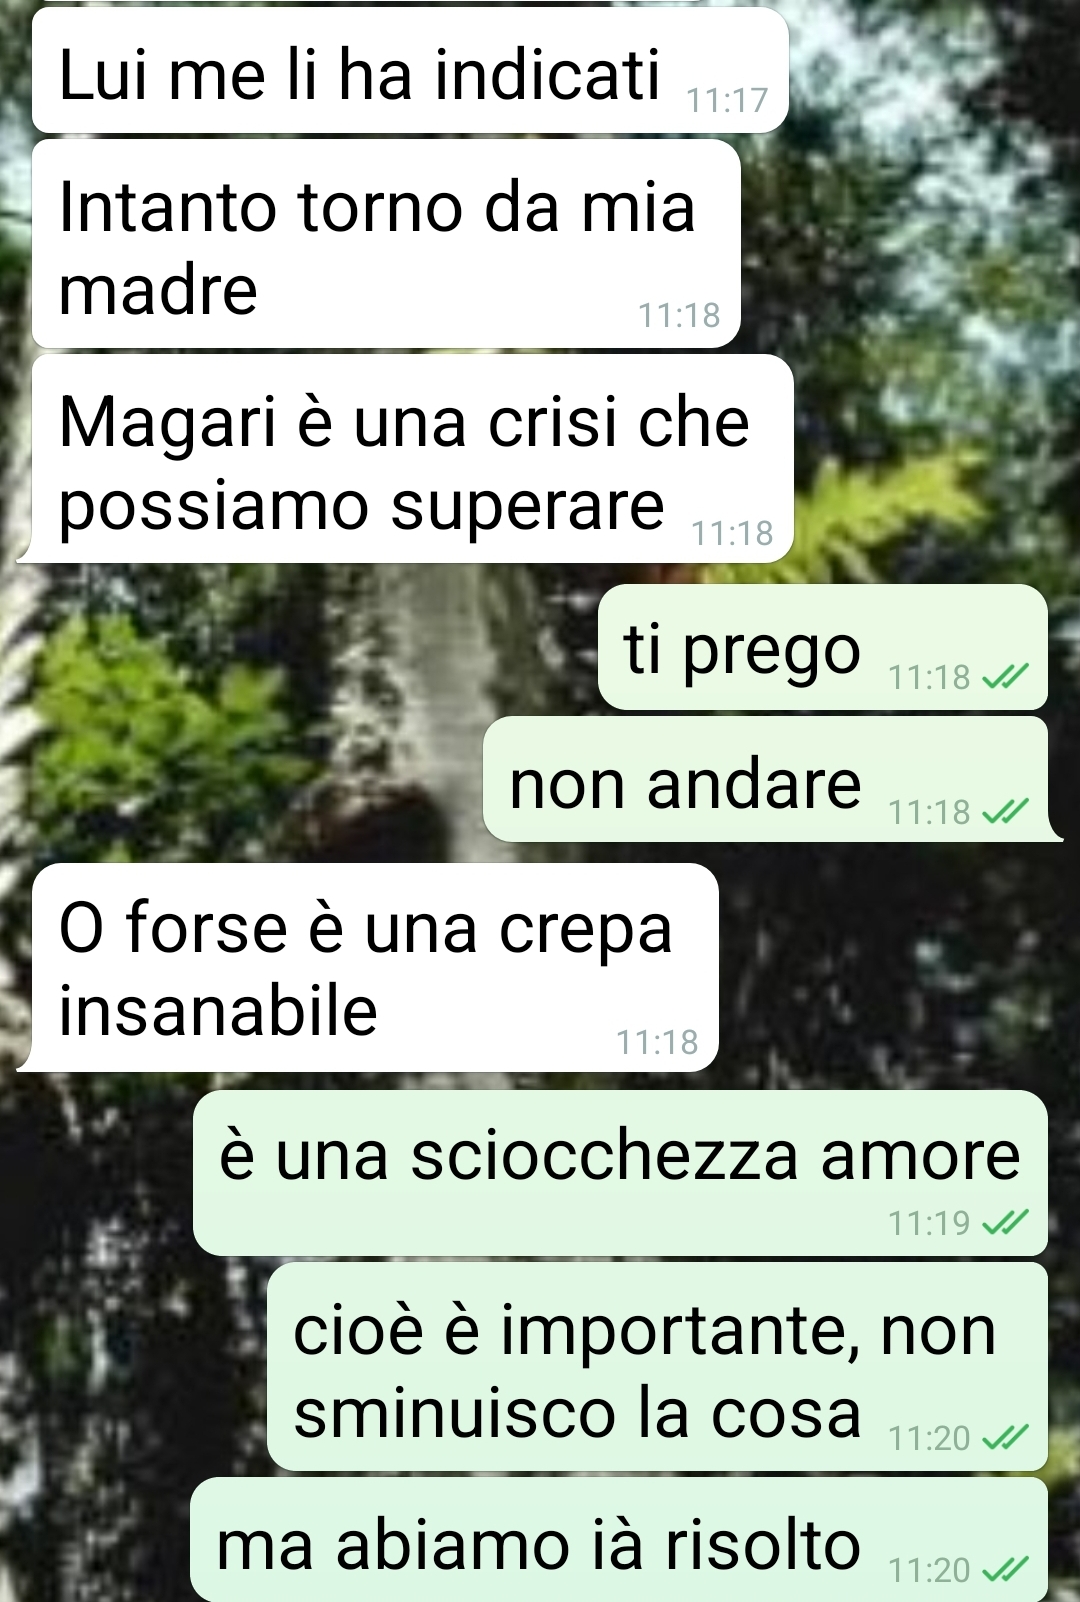Tap the "ma abiamo ià risolto" message
This screenshot has width=1080, height=1602.
coord(619,1540)
